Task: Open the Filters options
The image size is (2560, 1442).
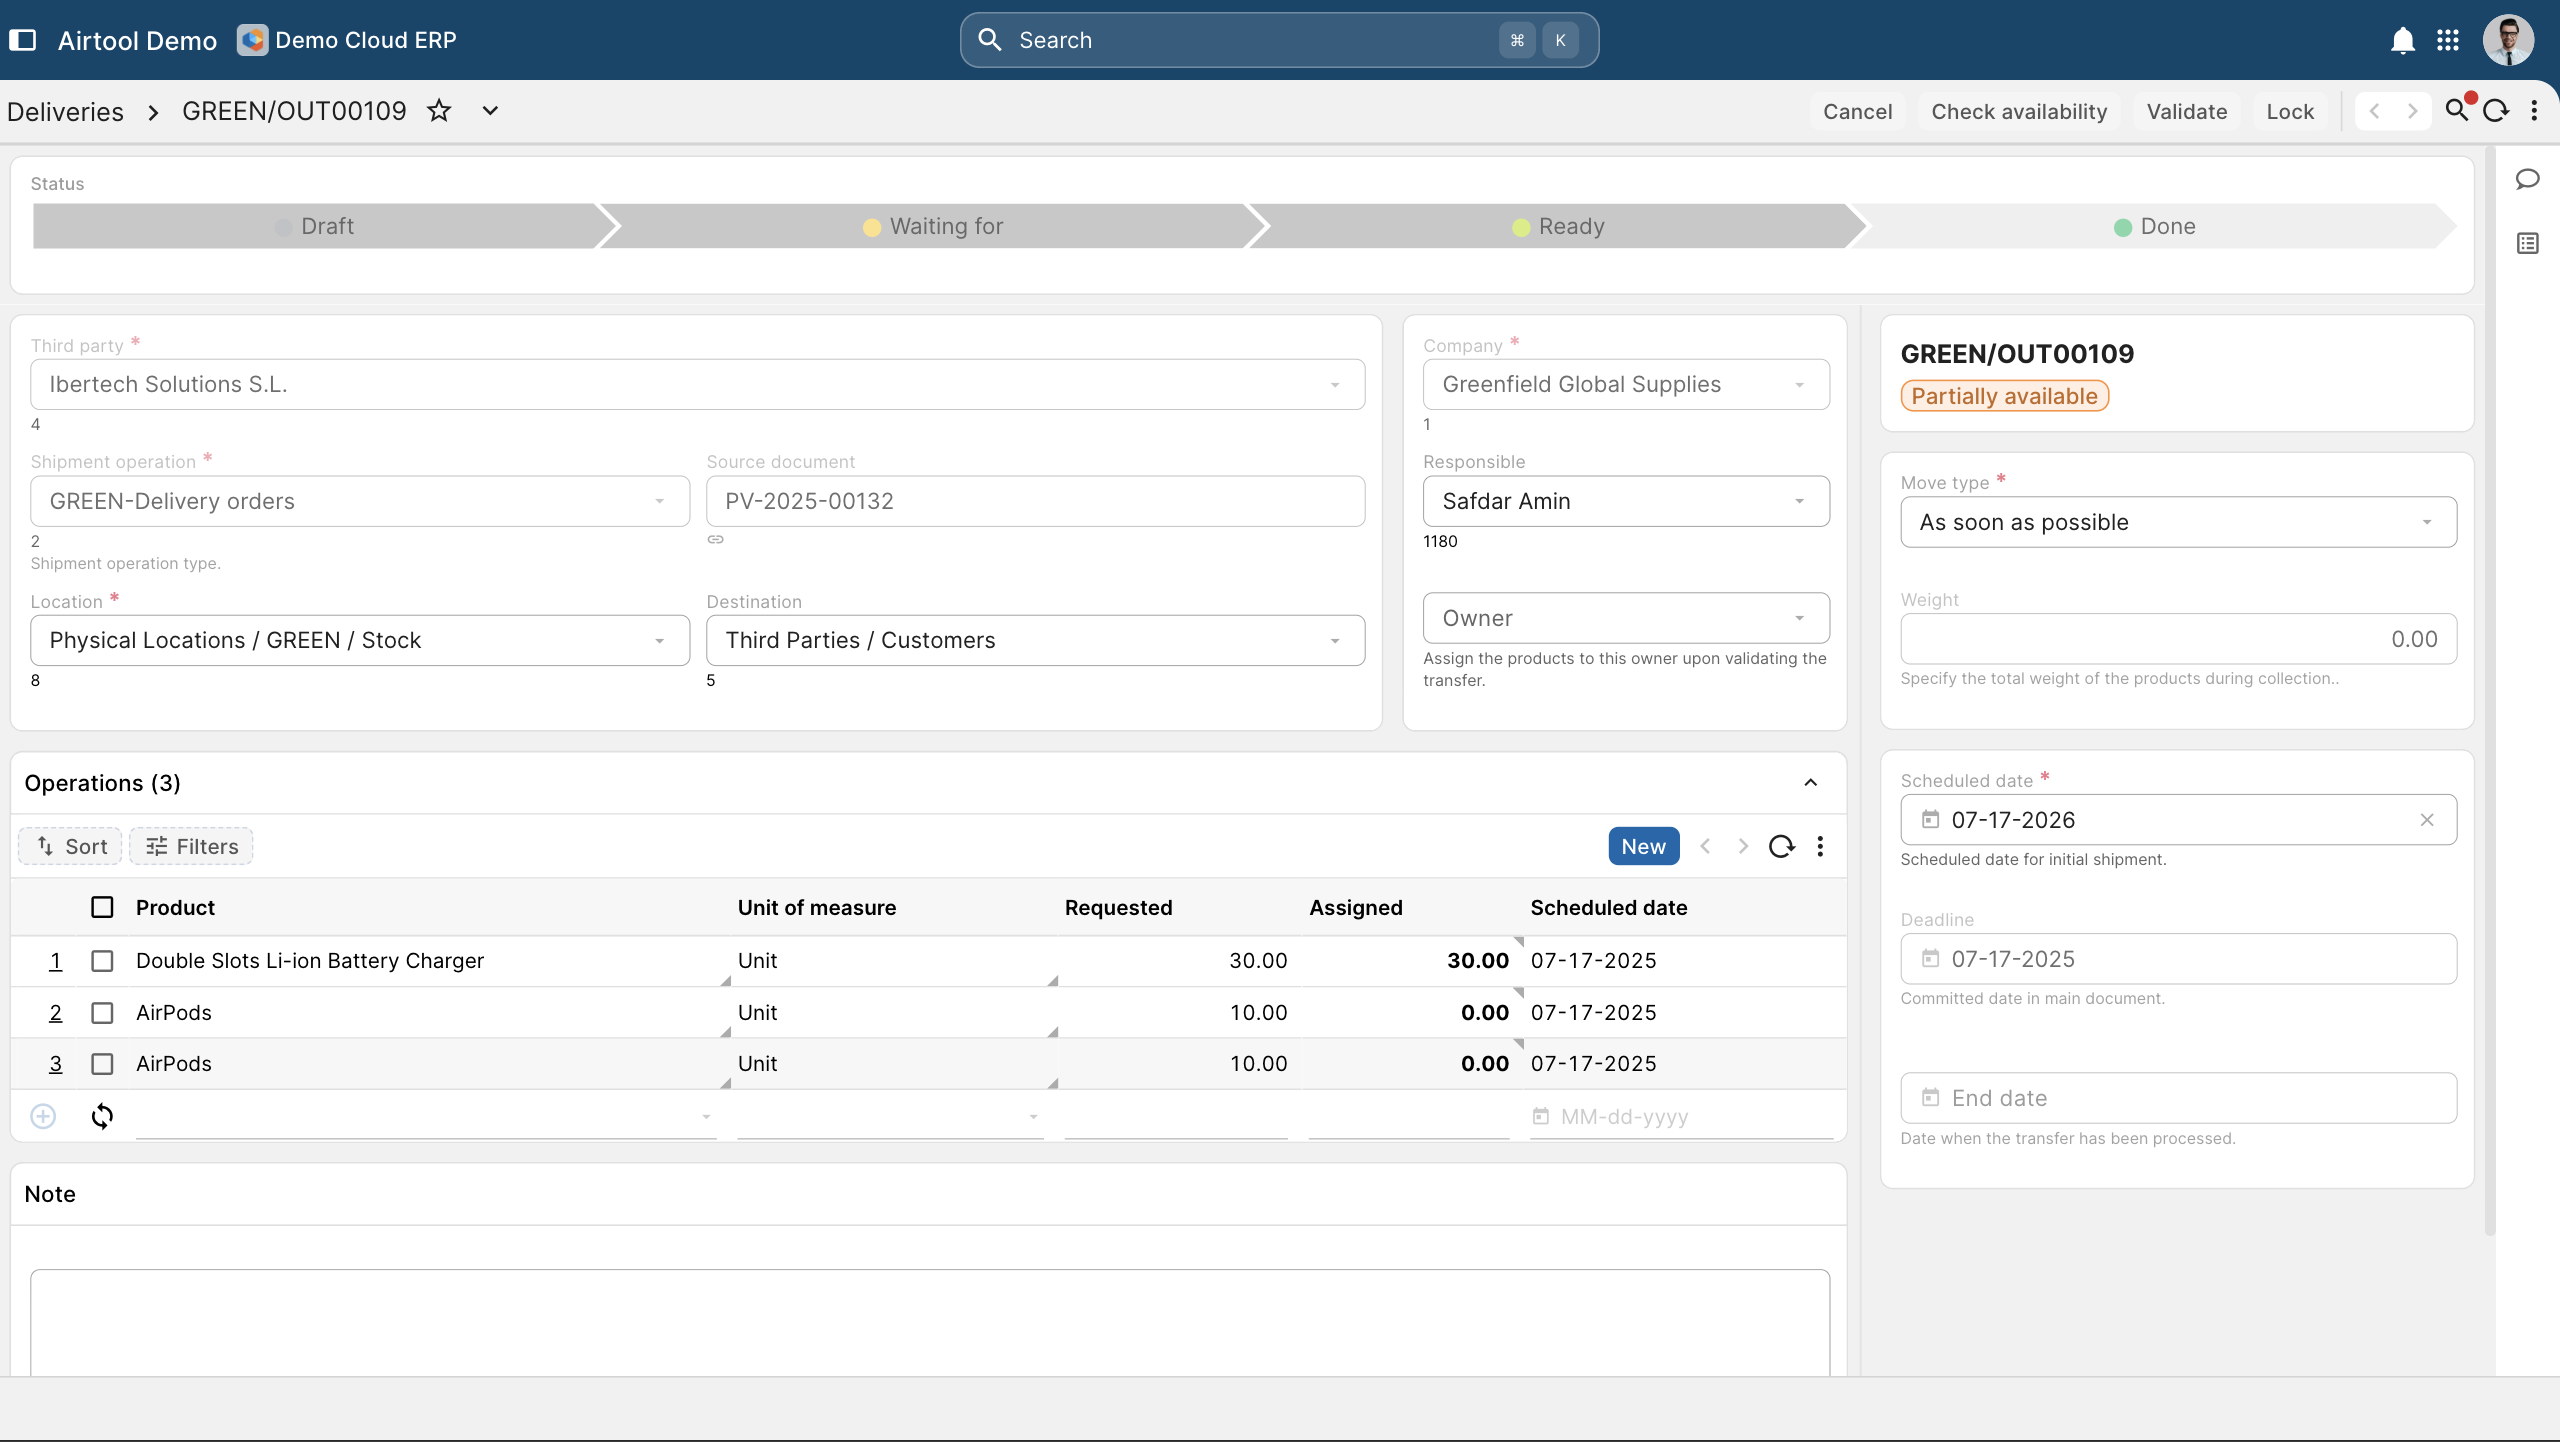Action: point(191,846)
